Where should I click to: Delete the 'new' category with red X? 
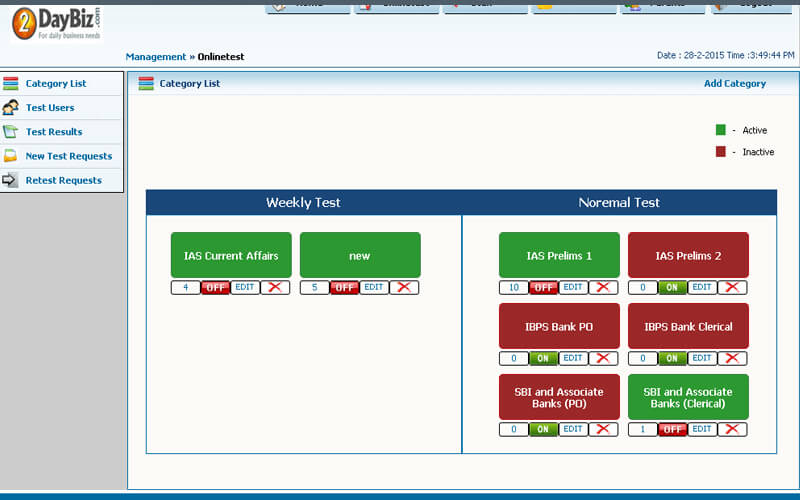[404, 287]
